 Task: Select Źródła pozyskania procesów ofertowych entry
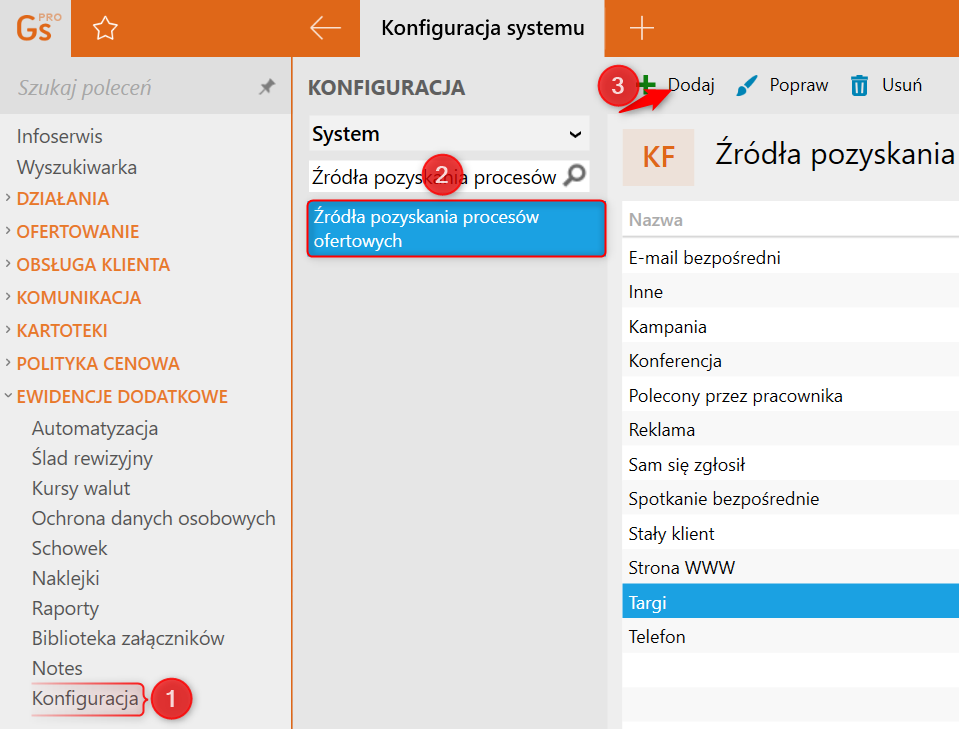[456, 229]
